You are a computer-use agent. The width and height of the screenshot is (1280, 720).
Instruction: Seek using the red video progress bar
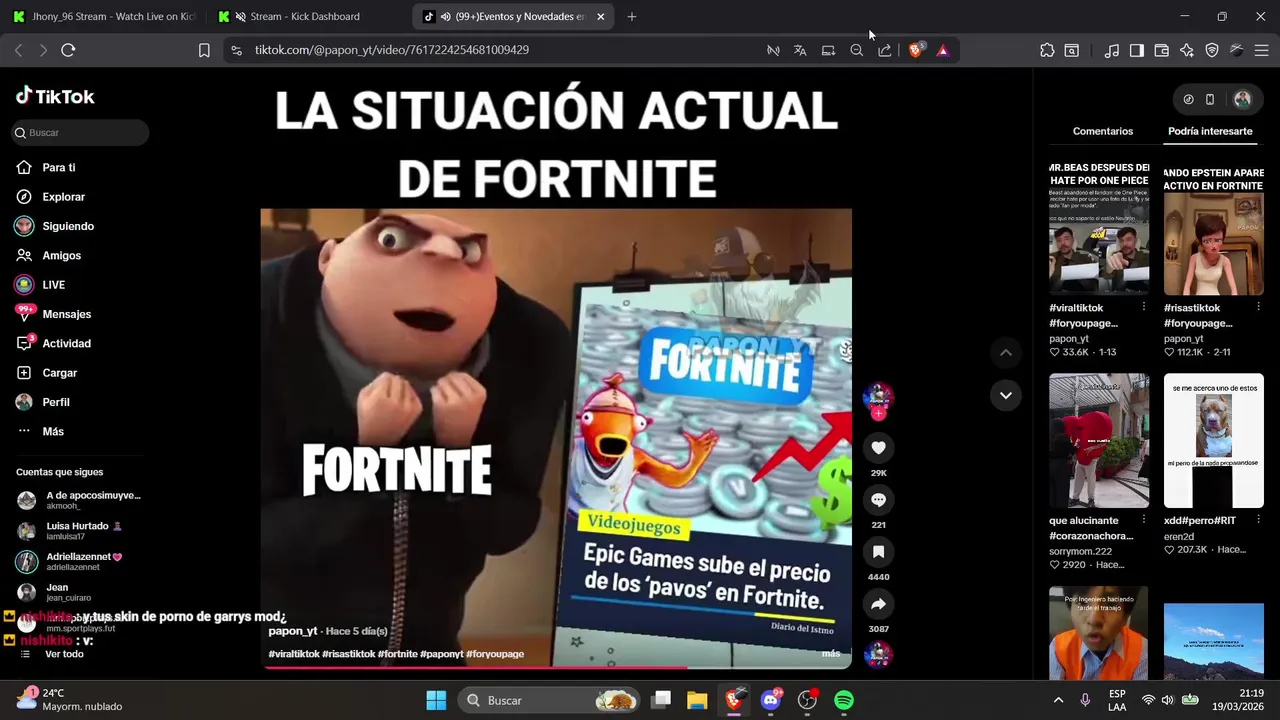click(556, 667)
